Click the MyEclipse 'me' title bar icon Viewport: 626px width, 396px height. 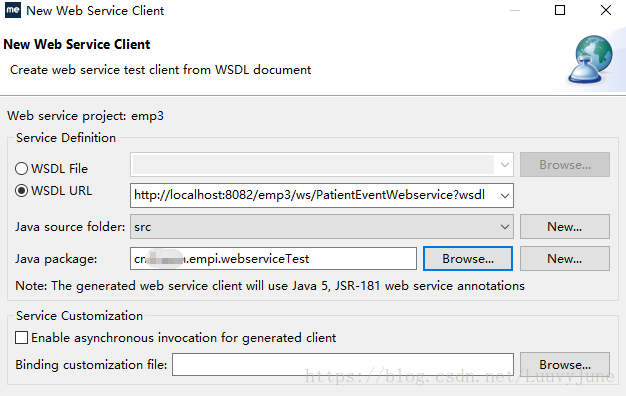coord(13,10)
